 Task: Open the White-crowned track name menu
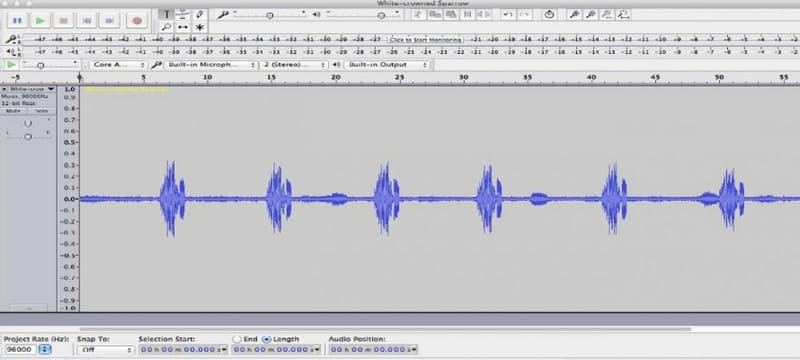click(31, 89)
